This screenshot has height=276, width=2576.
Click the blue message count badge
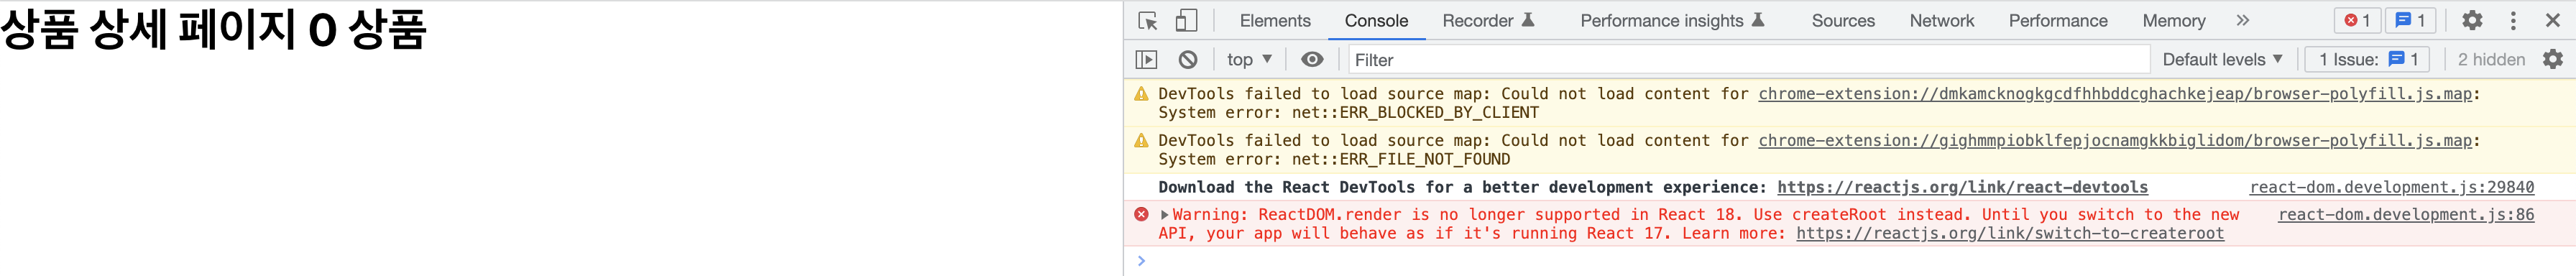(2410, 20)
